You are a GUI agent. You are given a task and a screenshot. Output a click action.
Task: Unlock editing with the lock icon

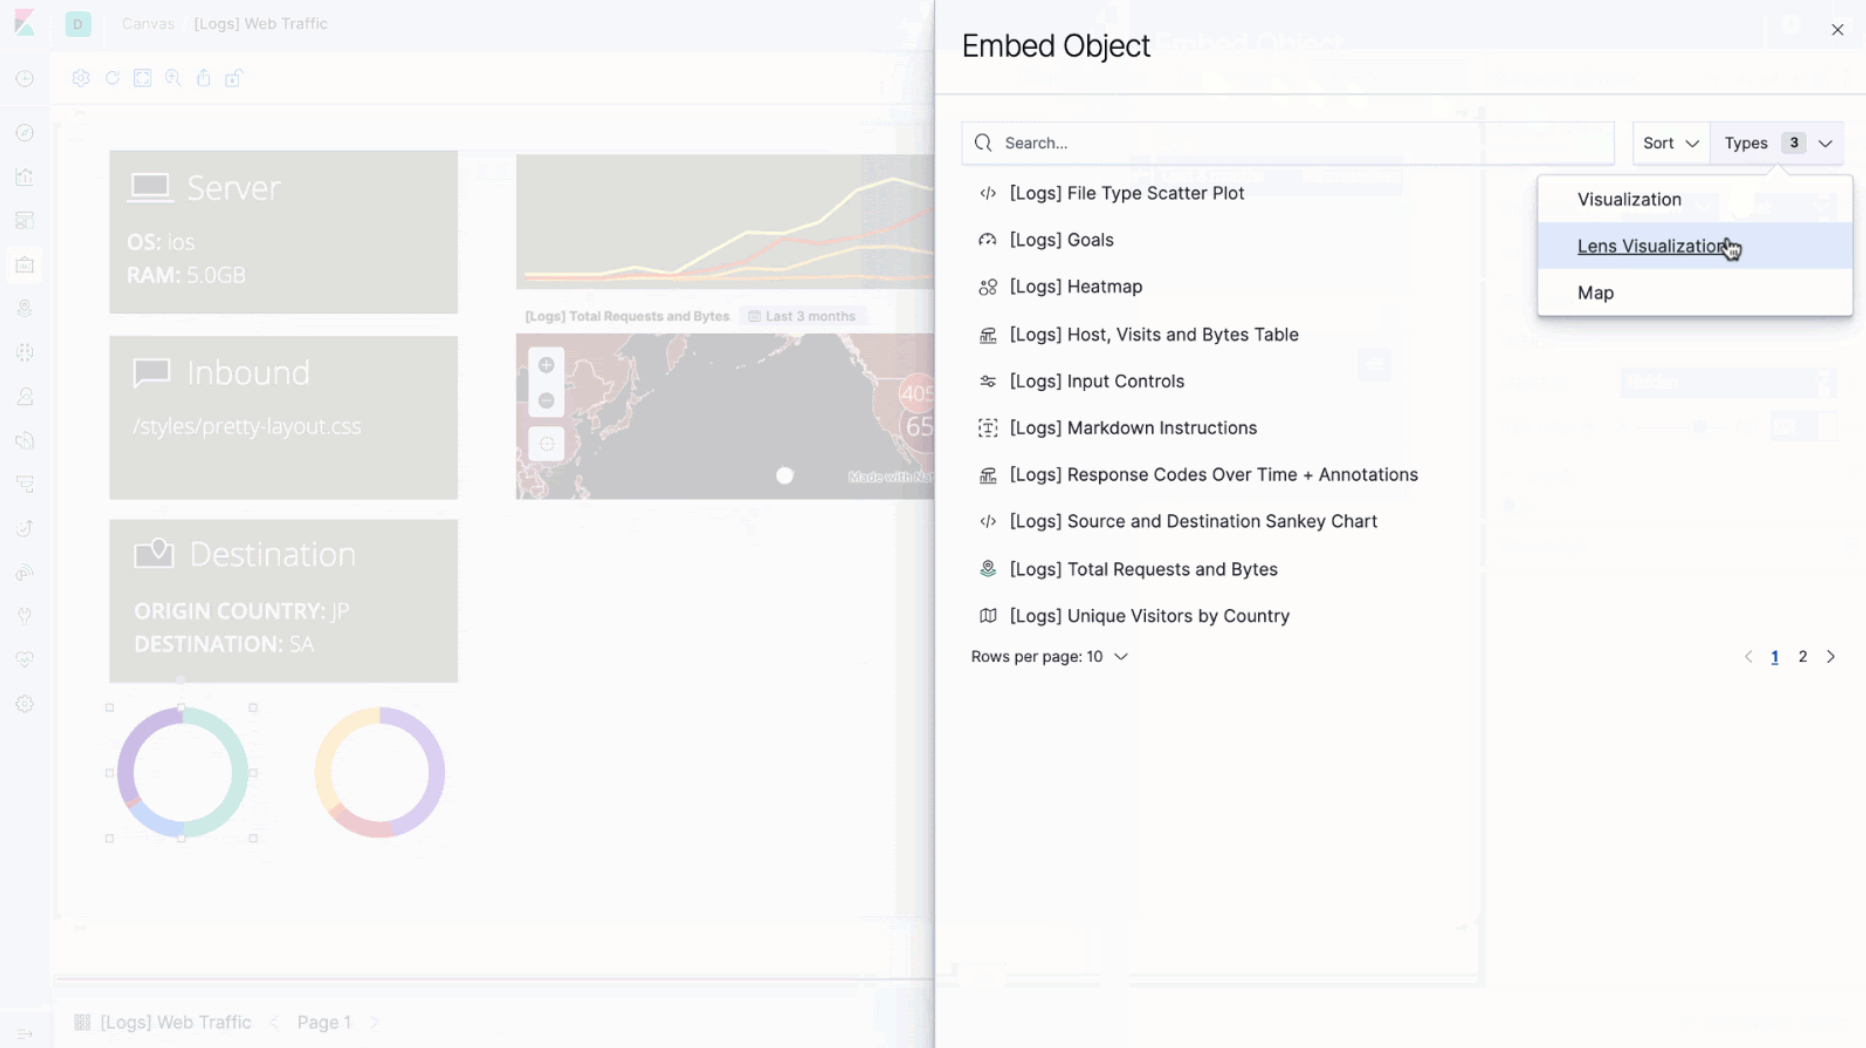coord(234,78)
